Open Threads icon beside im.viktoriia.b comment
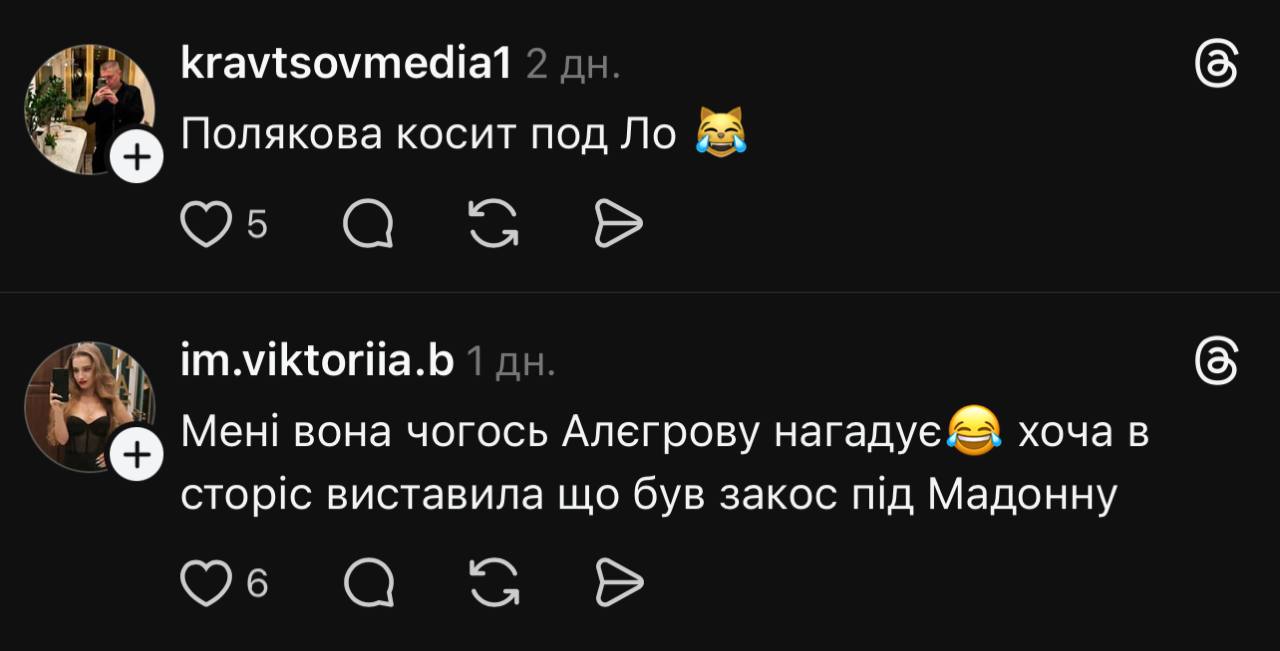 [1217, 362]
